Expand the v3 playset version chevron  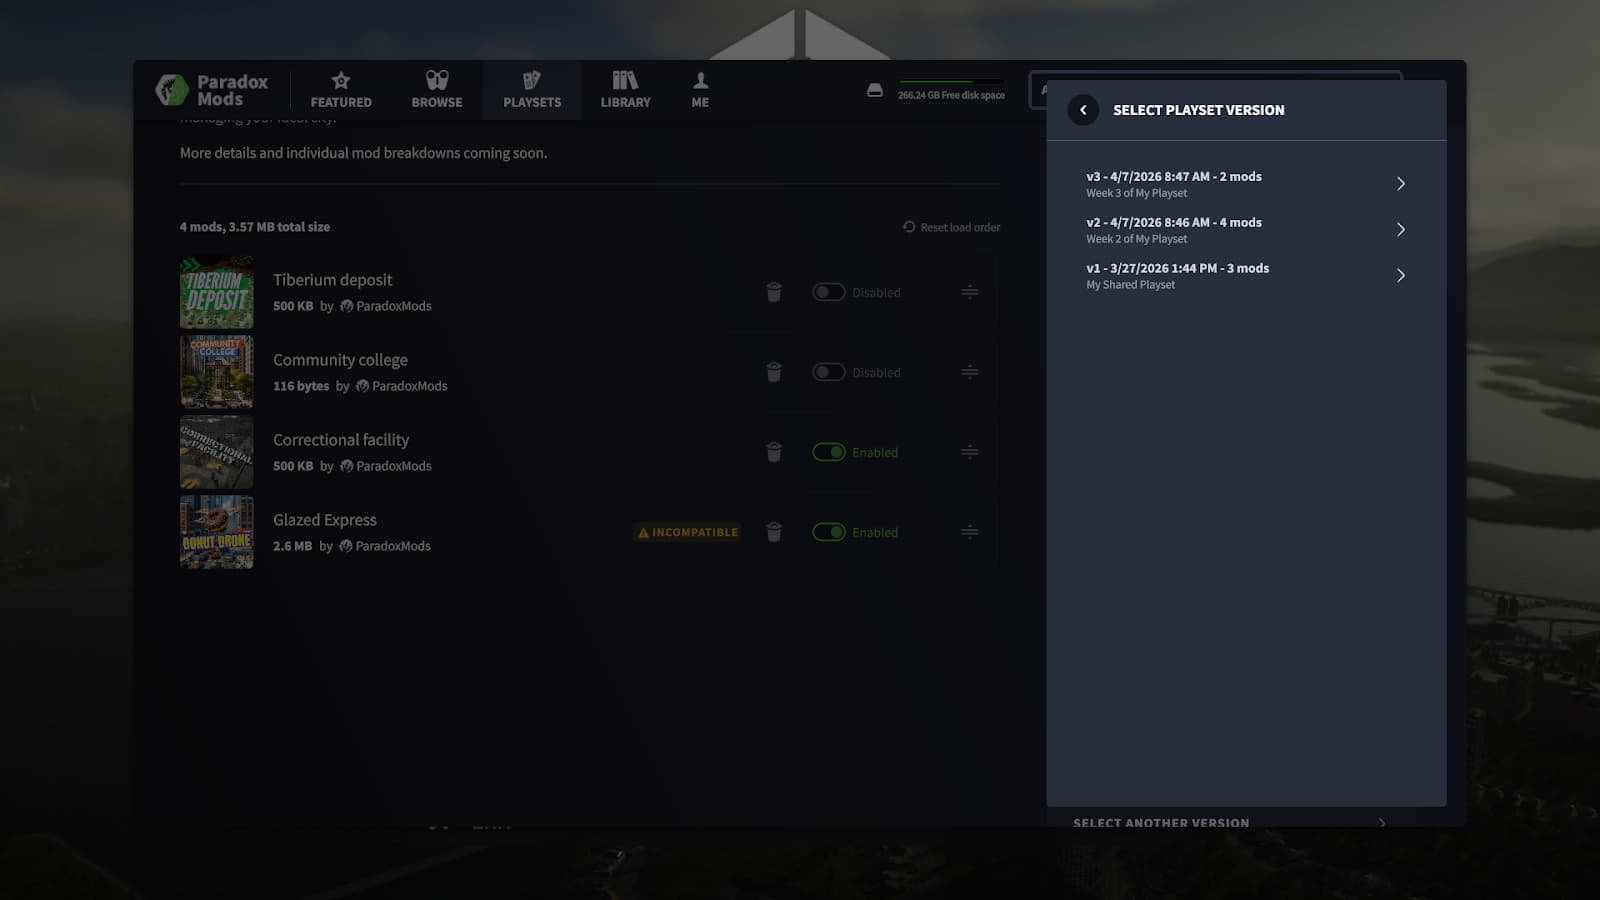coord(1400,184)
